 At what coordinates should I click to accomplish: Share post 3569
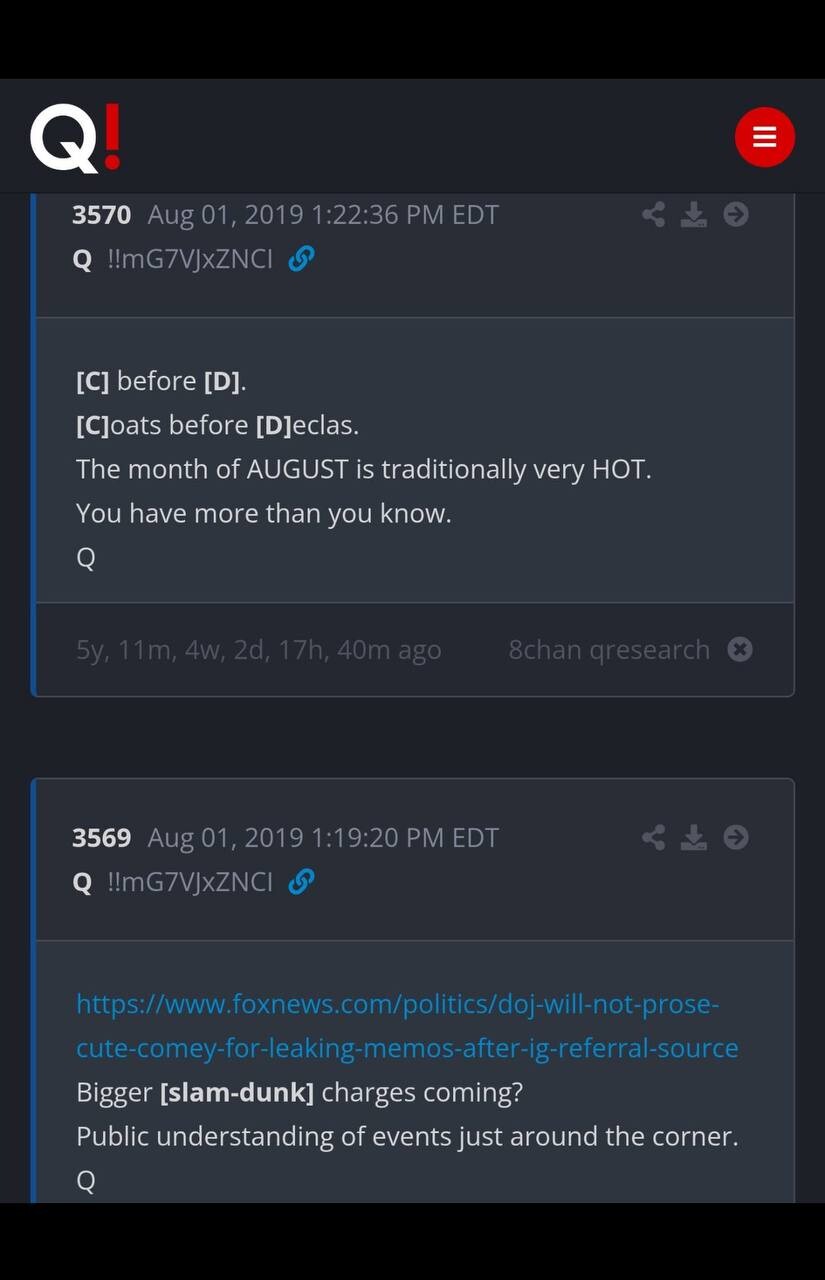(x=653, y=837)
